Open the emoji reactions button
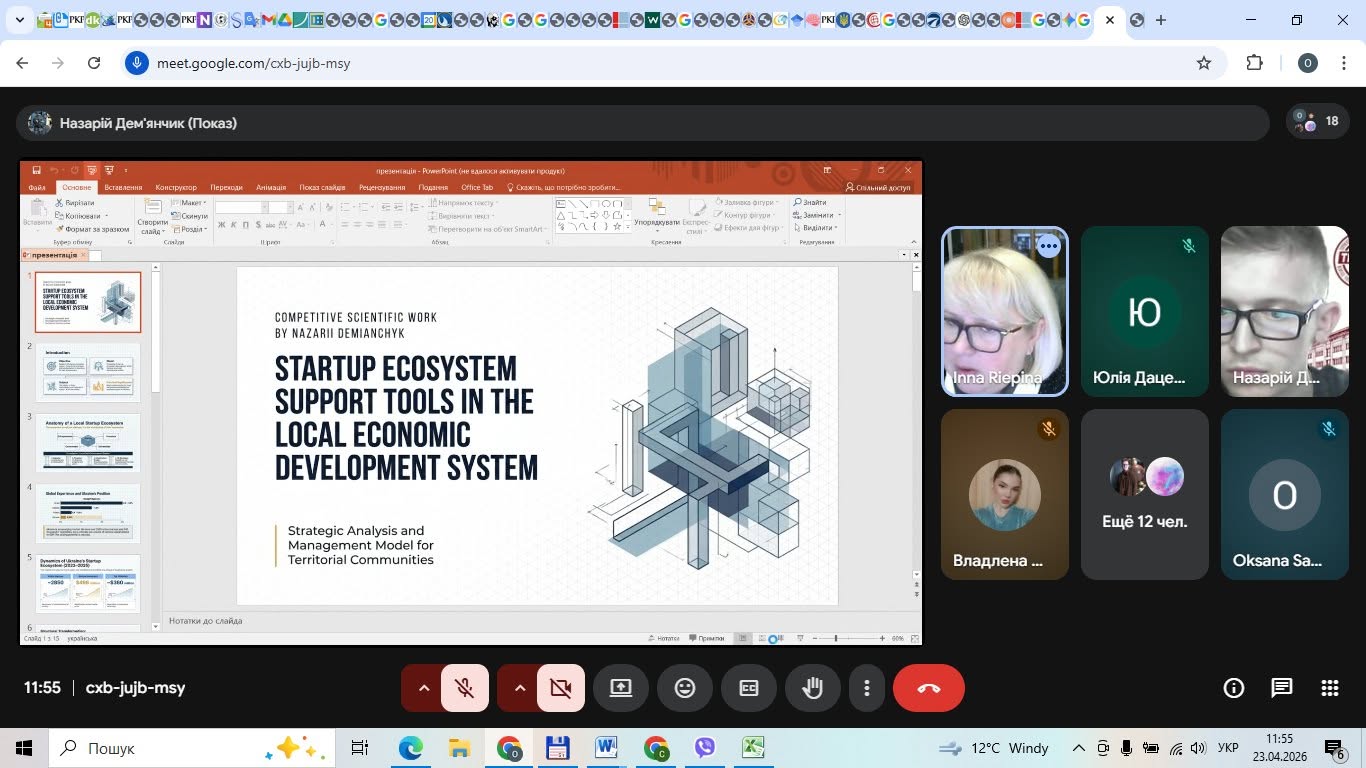1366x768 pixels. click(685, 688)
